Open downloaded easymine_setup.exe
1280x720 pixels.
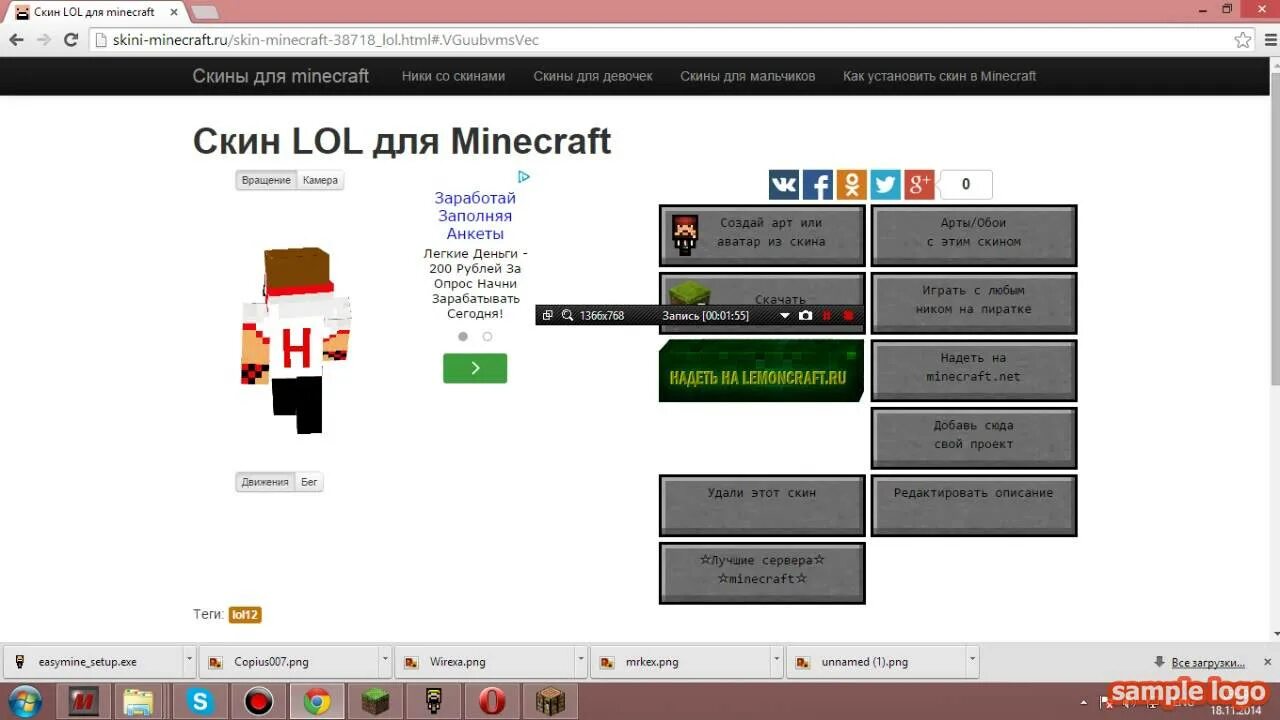[94, 662]
